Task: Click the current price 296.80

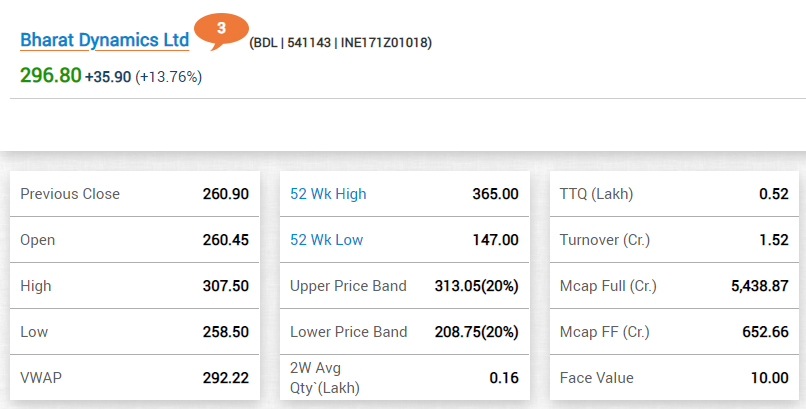Action: [51, 76]
